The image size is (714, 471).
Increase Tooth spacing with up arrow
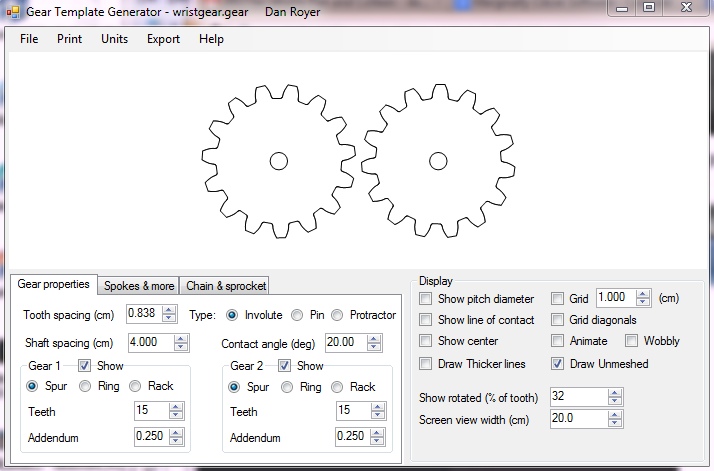coord(169,310)
